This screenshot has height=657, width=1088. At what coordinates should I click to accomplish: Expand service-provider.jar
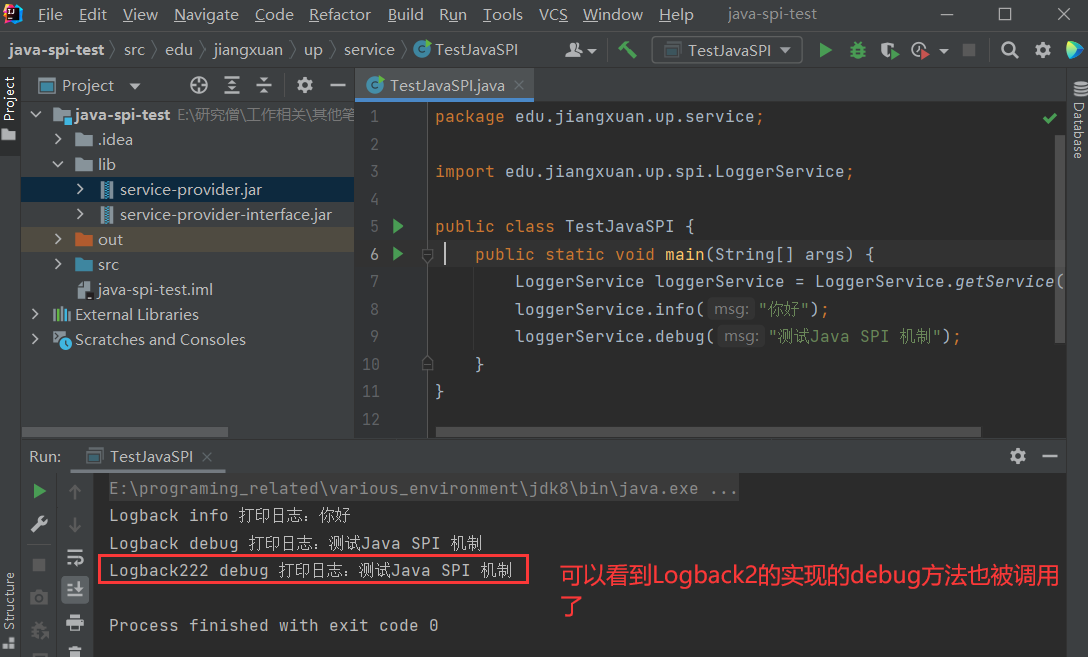pyautogui.click(x=80, y=189)
